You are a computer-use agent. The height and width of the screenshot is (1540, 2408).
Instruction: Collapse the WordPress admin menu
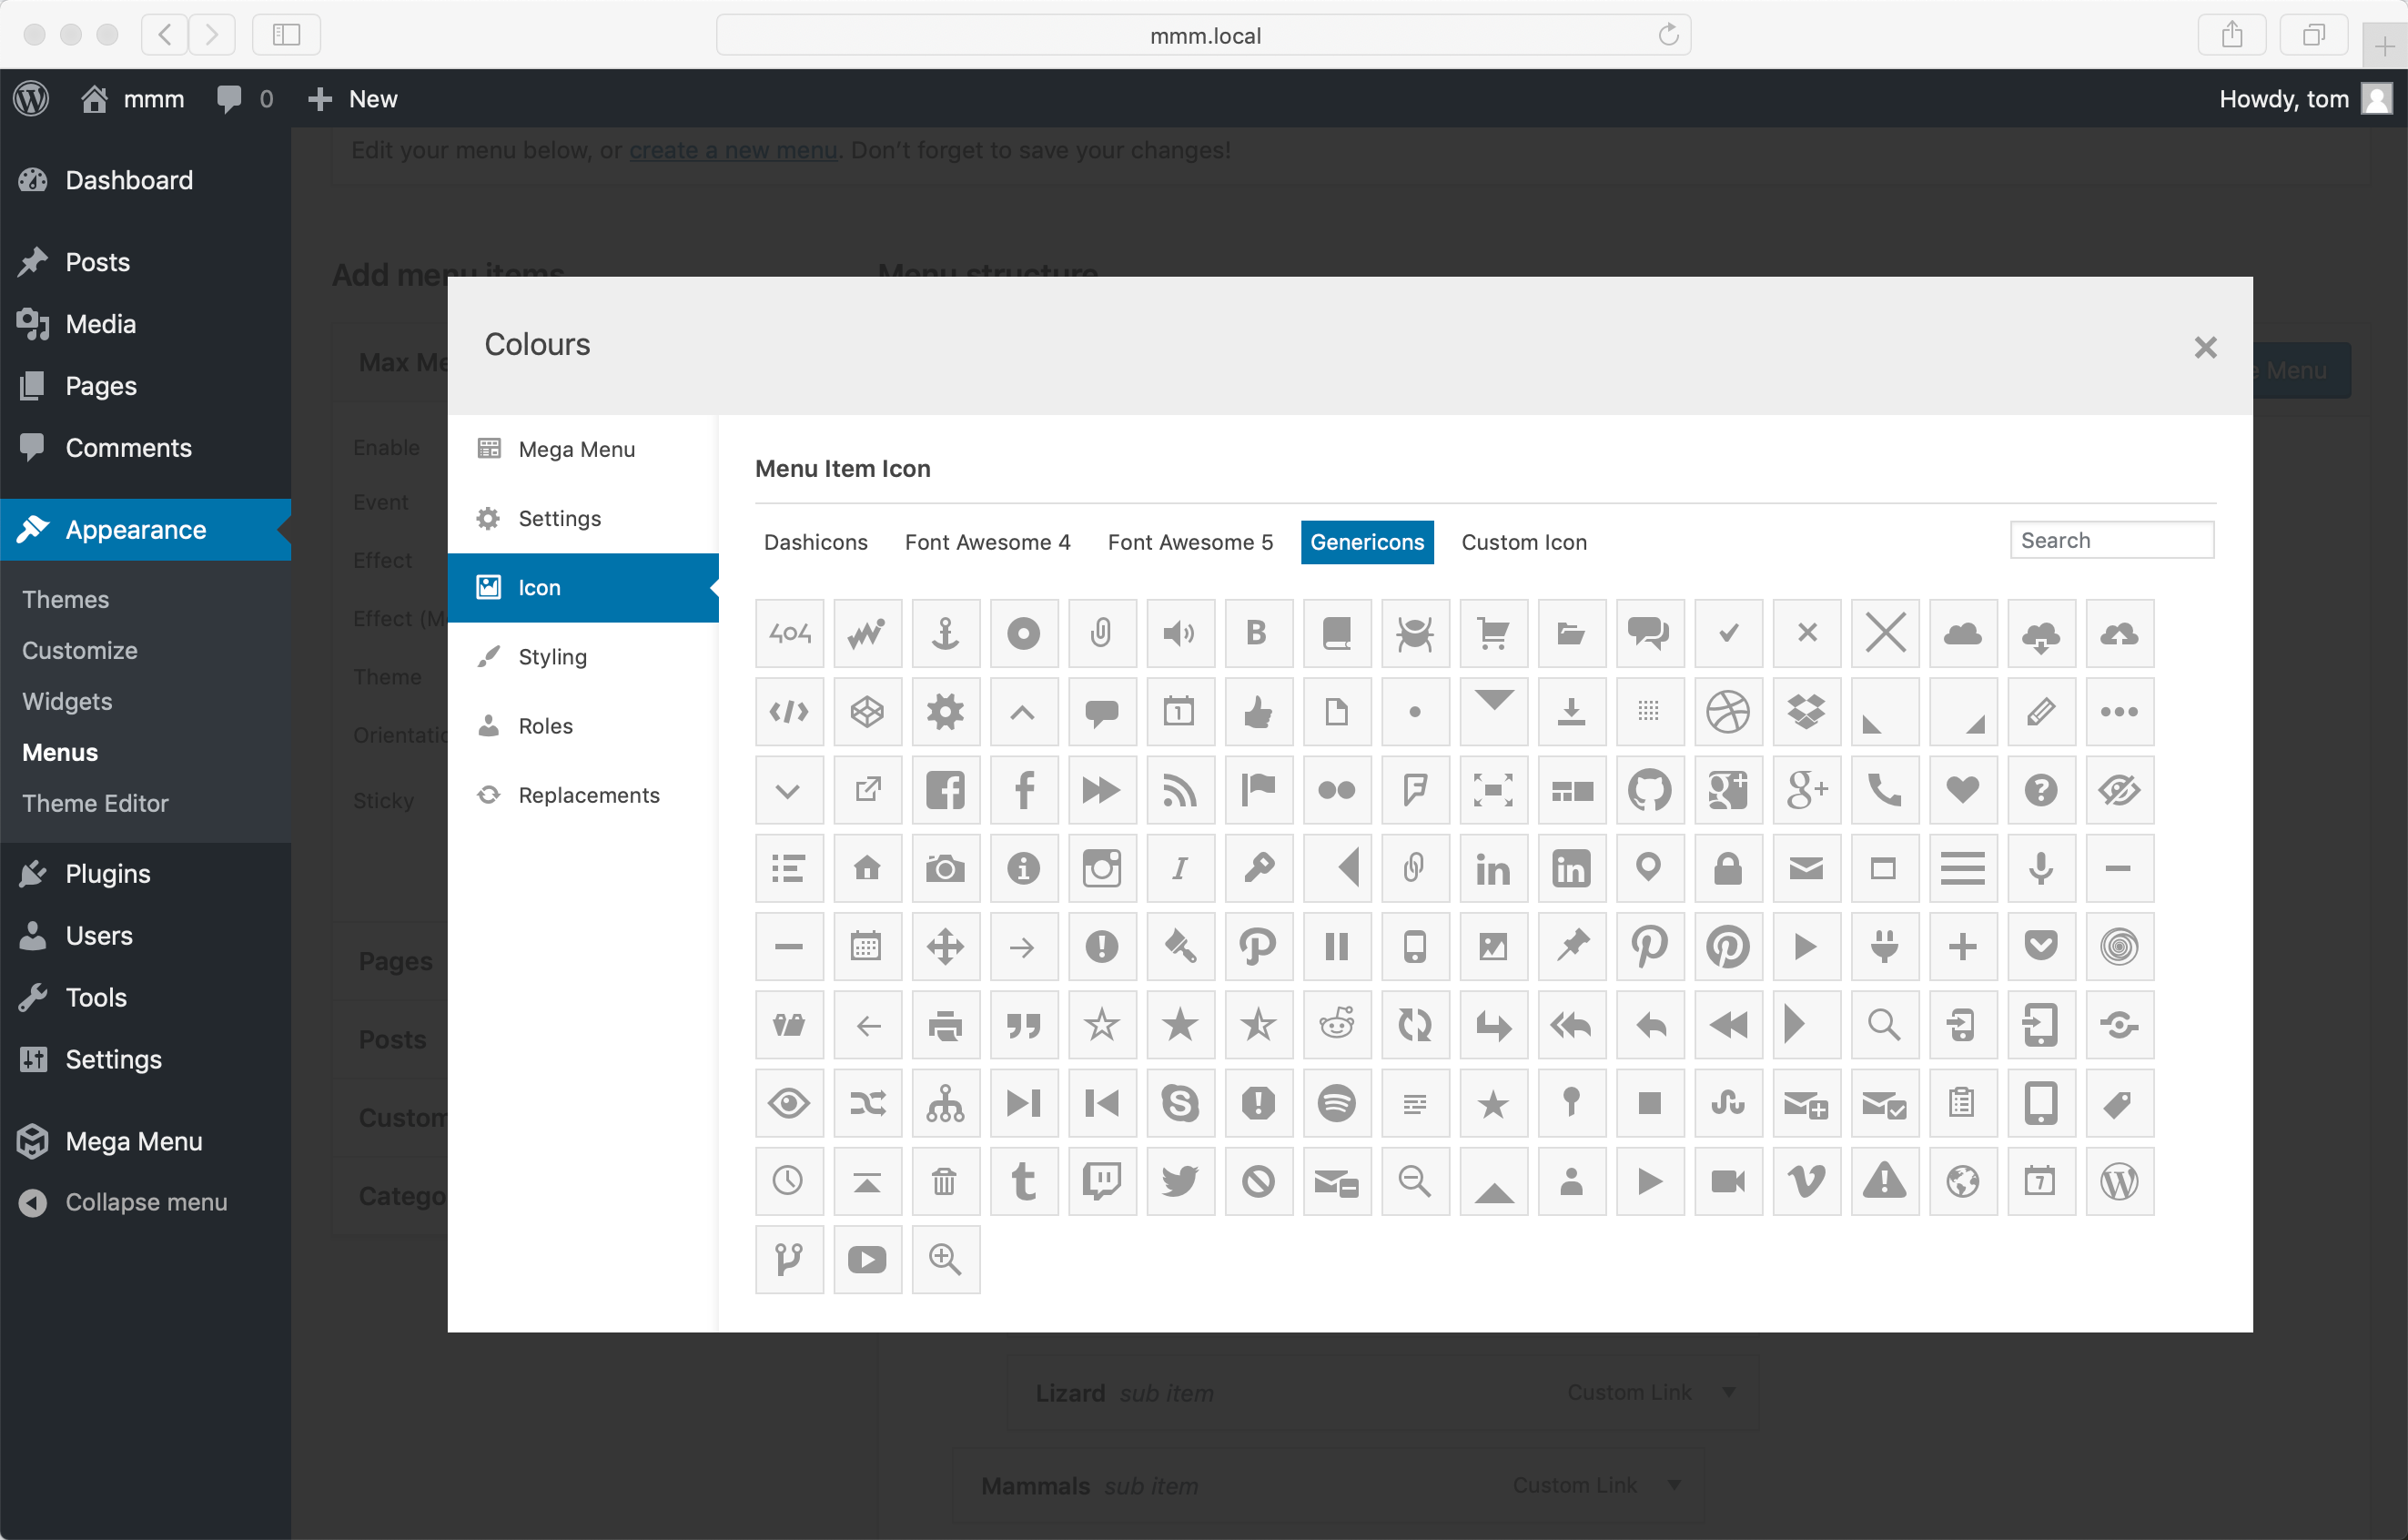click(145, 1202)
